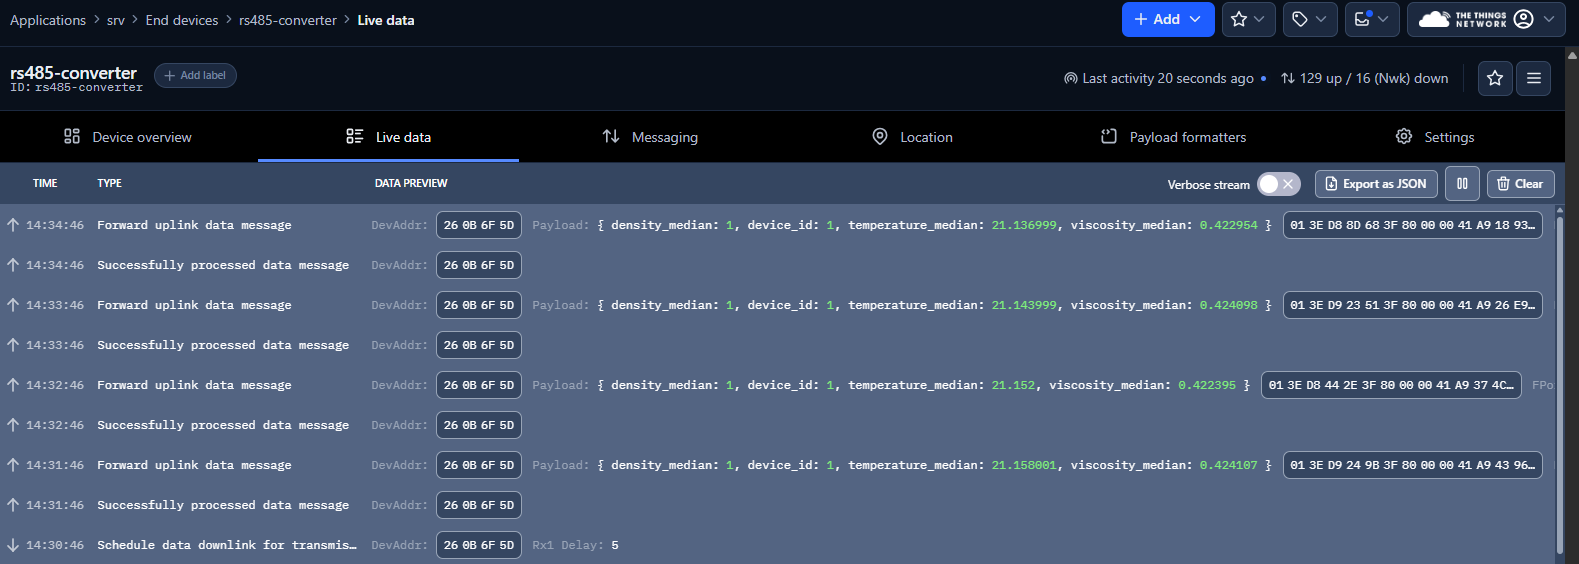Open the Location tab

point(912,137)
